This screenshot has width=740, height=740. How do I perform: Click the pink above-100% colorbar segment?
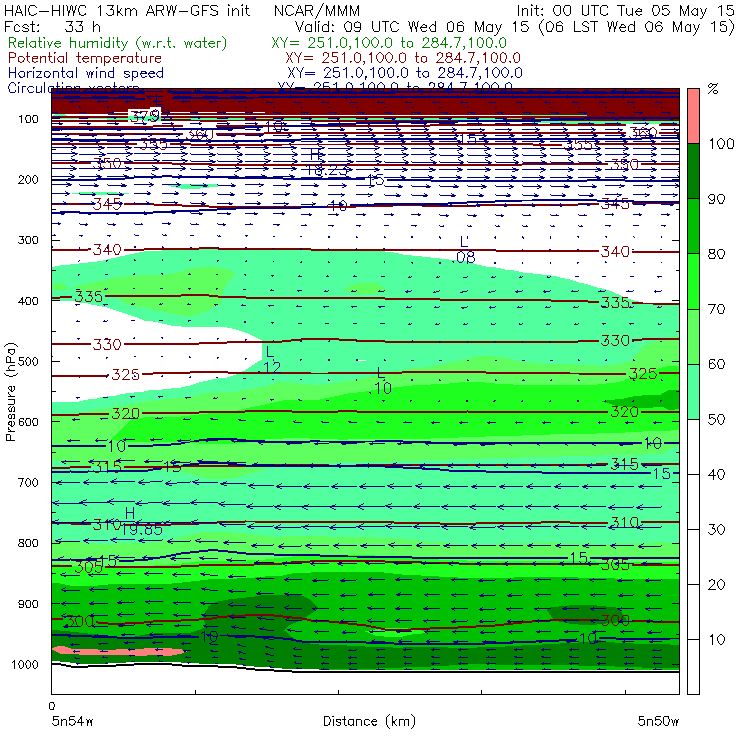point(693,116)
